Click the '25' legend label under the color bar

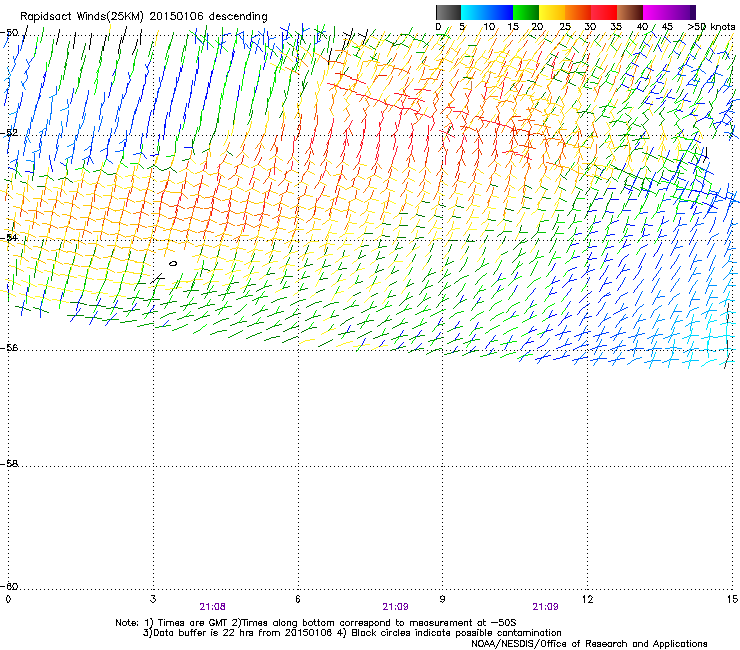click(x=564, y=27)
